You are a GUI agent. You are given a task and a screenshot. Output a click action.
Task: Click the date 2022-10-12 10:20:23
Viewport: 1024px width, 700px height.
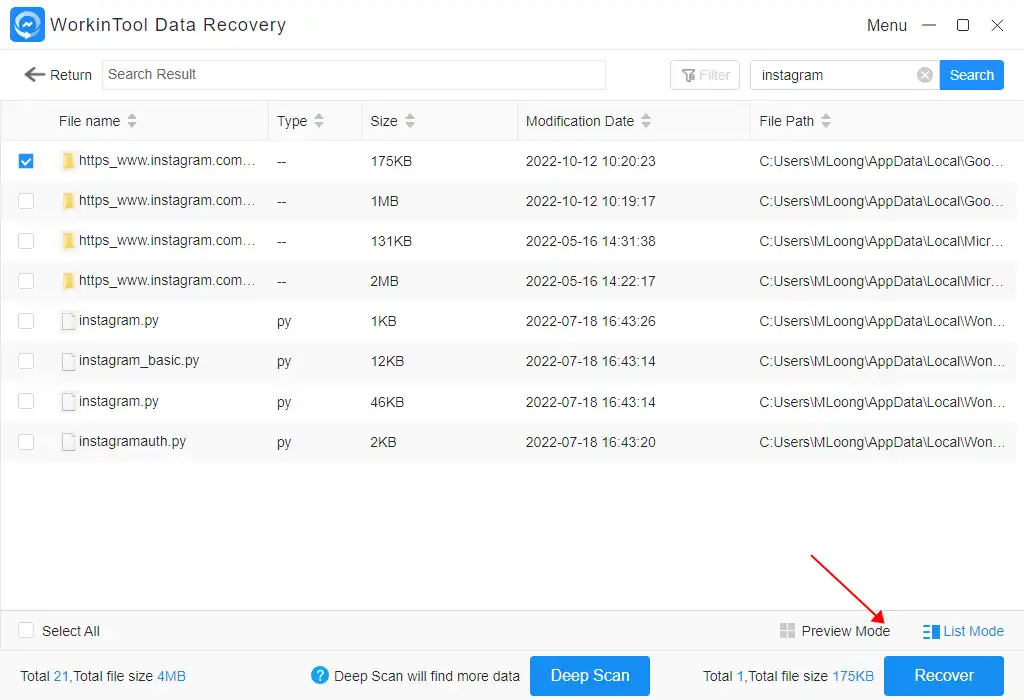[590, 161]
